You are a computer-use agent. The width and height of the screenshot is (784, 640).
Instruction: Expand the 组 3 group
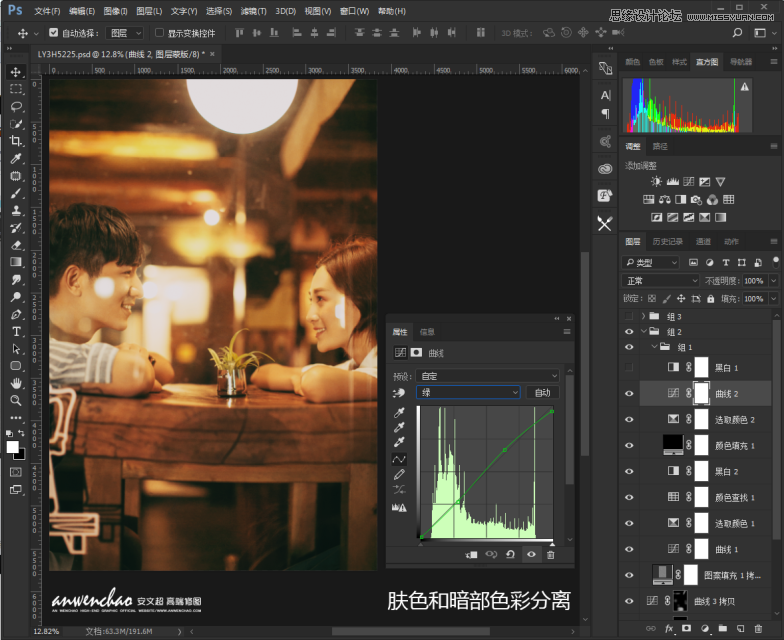point(644,316)
